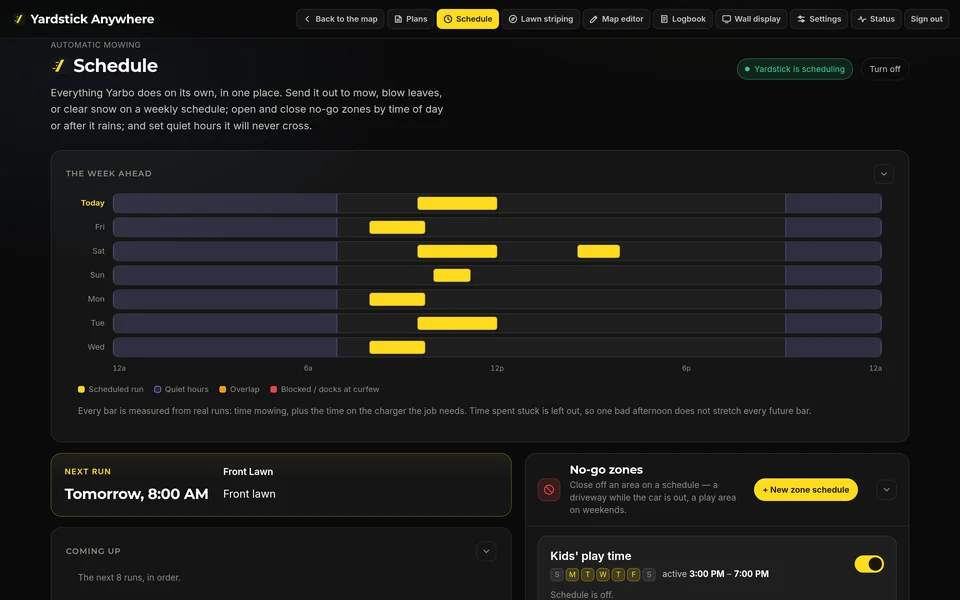
Task: Select Tuesday's scheduled run bar
Action: point(457,323)
